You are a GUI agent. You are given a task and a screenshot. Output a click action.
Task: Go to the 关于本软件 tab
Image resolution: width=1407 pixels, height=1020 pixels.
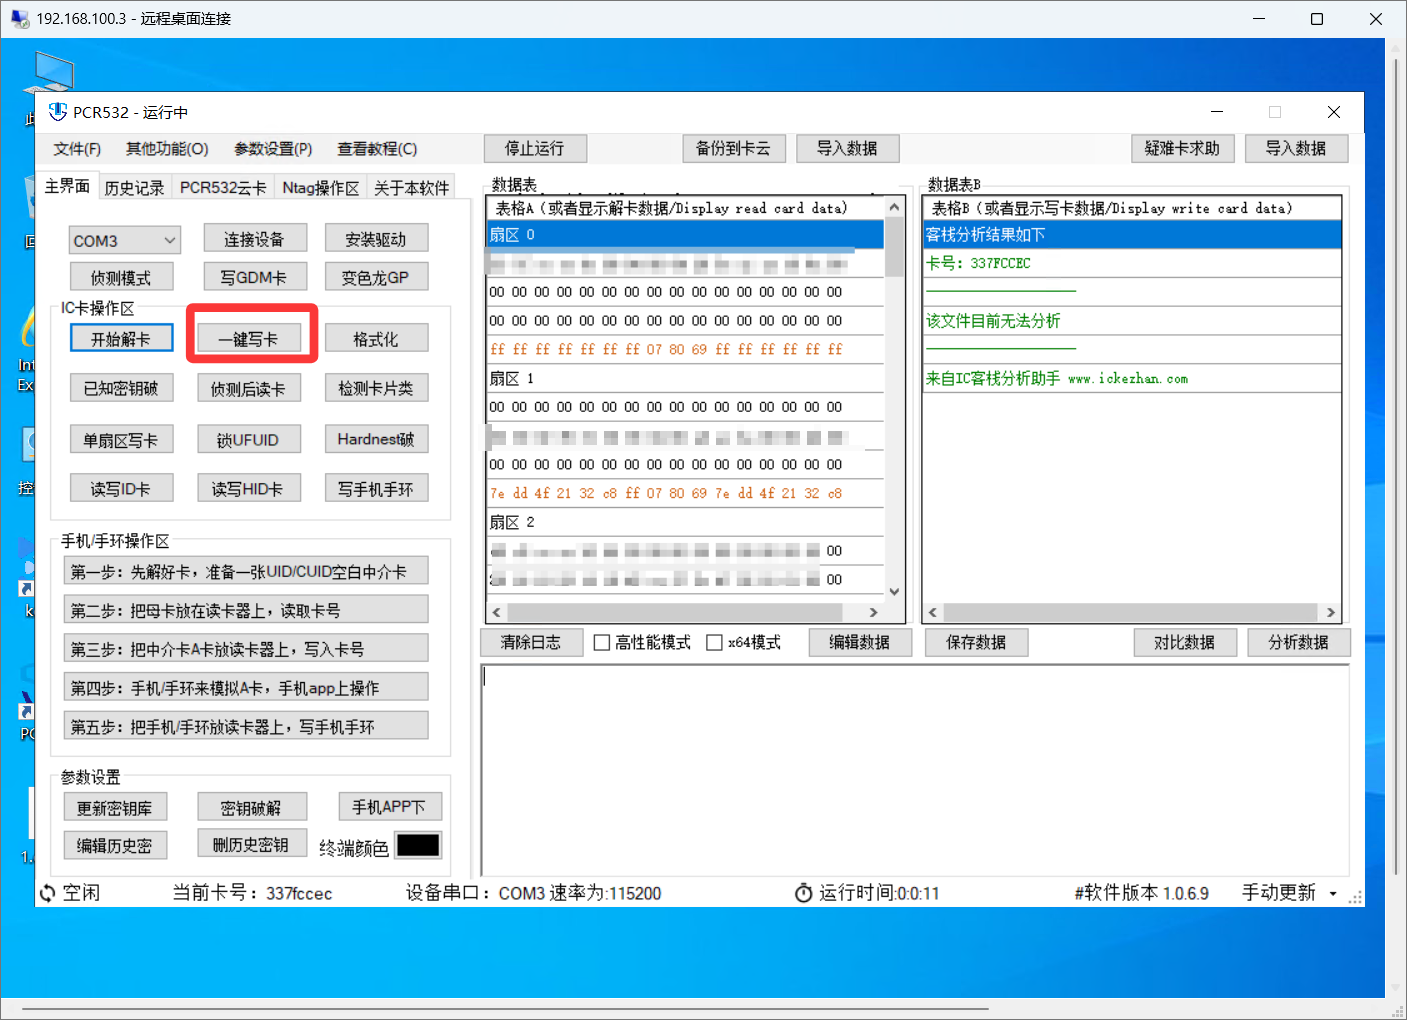(x=411, y=188)
